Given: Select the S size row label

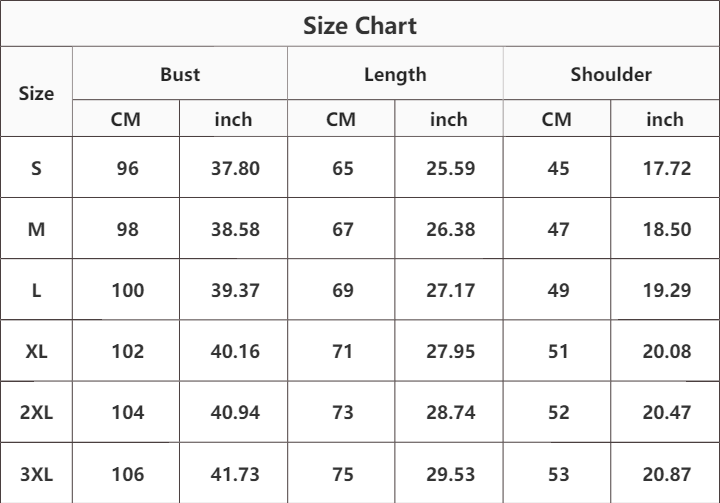Looking at the screenshot, I should (37, 168).
